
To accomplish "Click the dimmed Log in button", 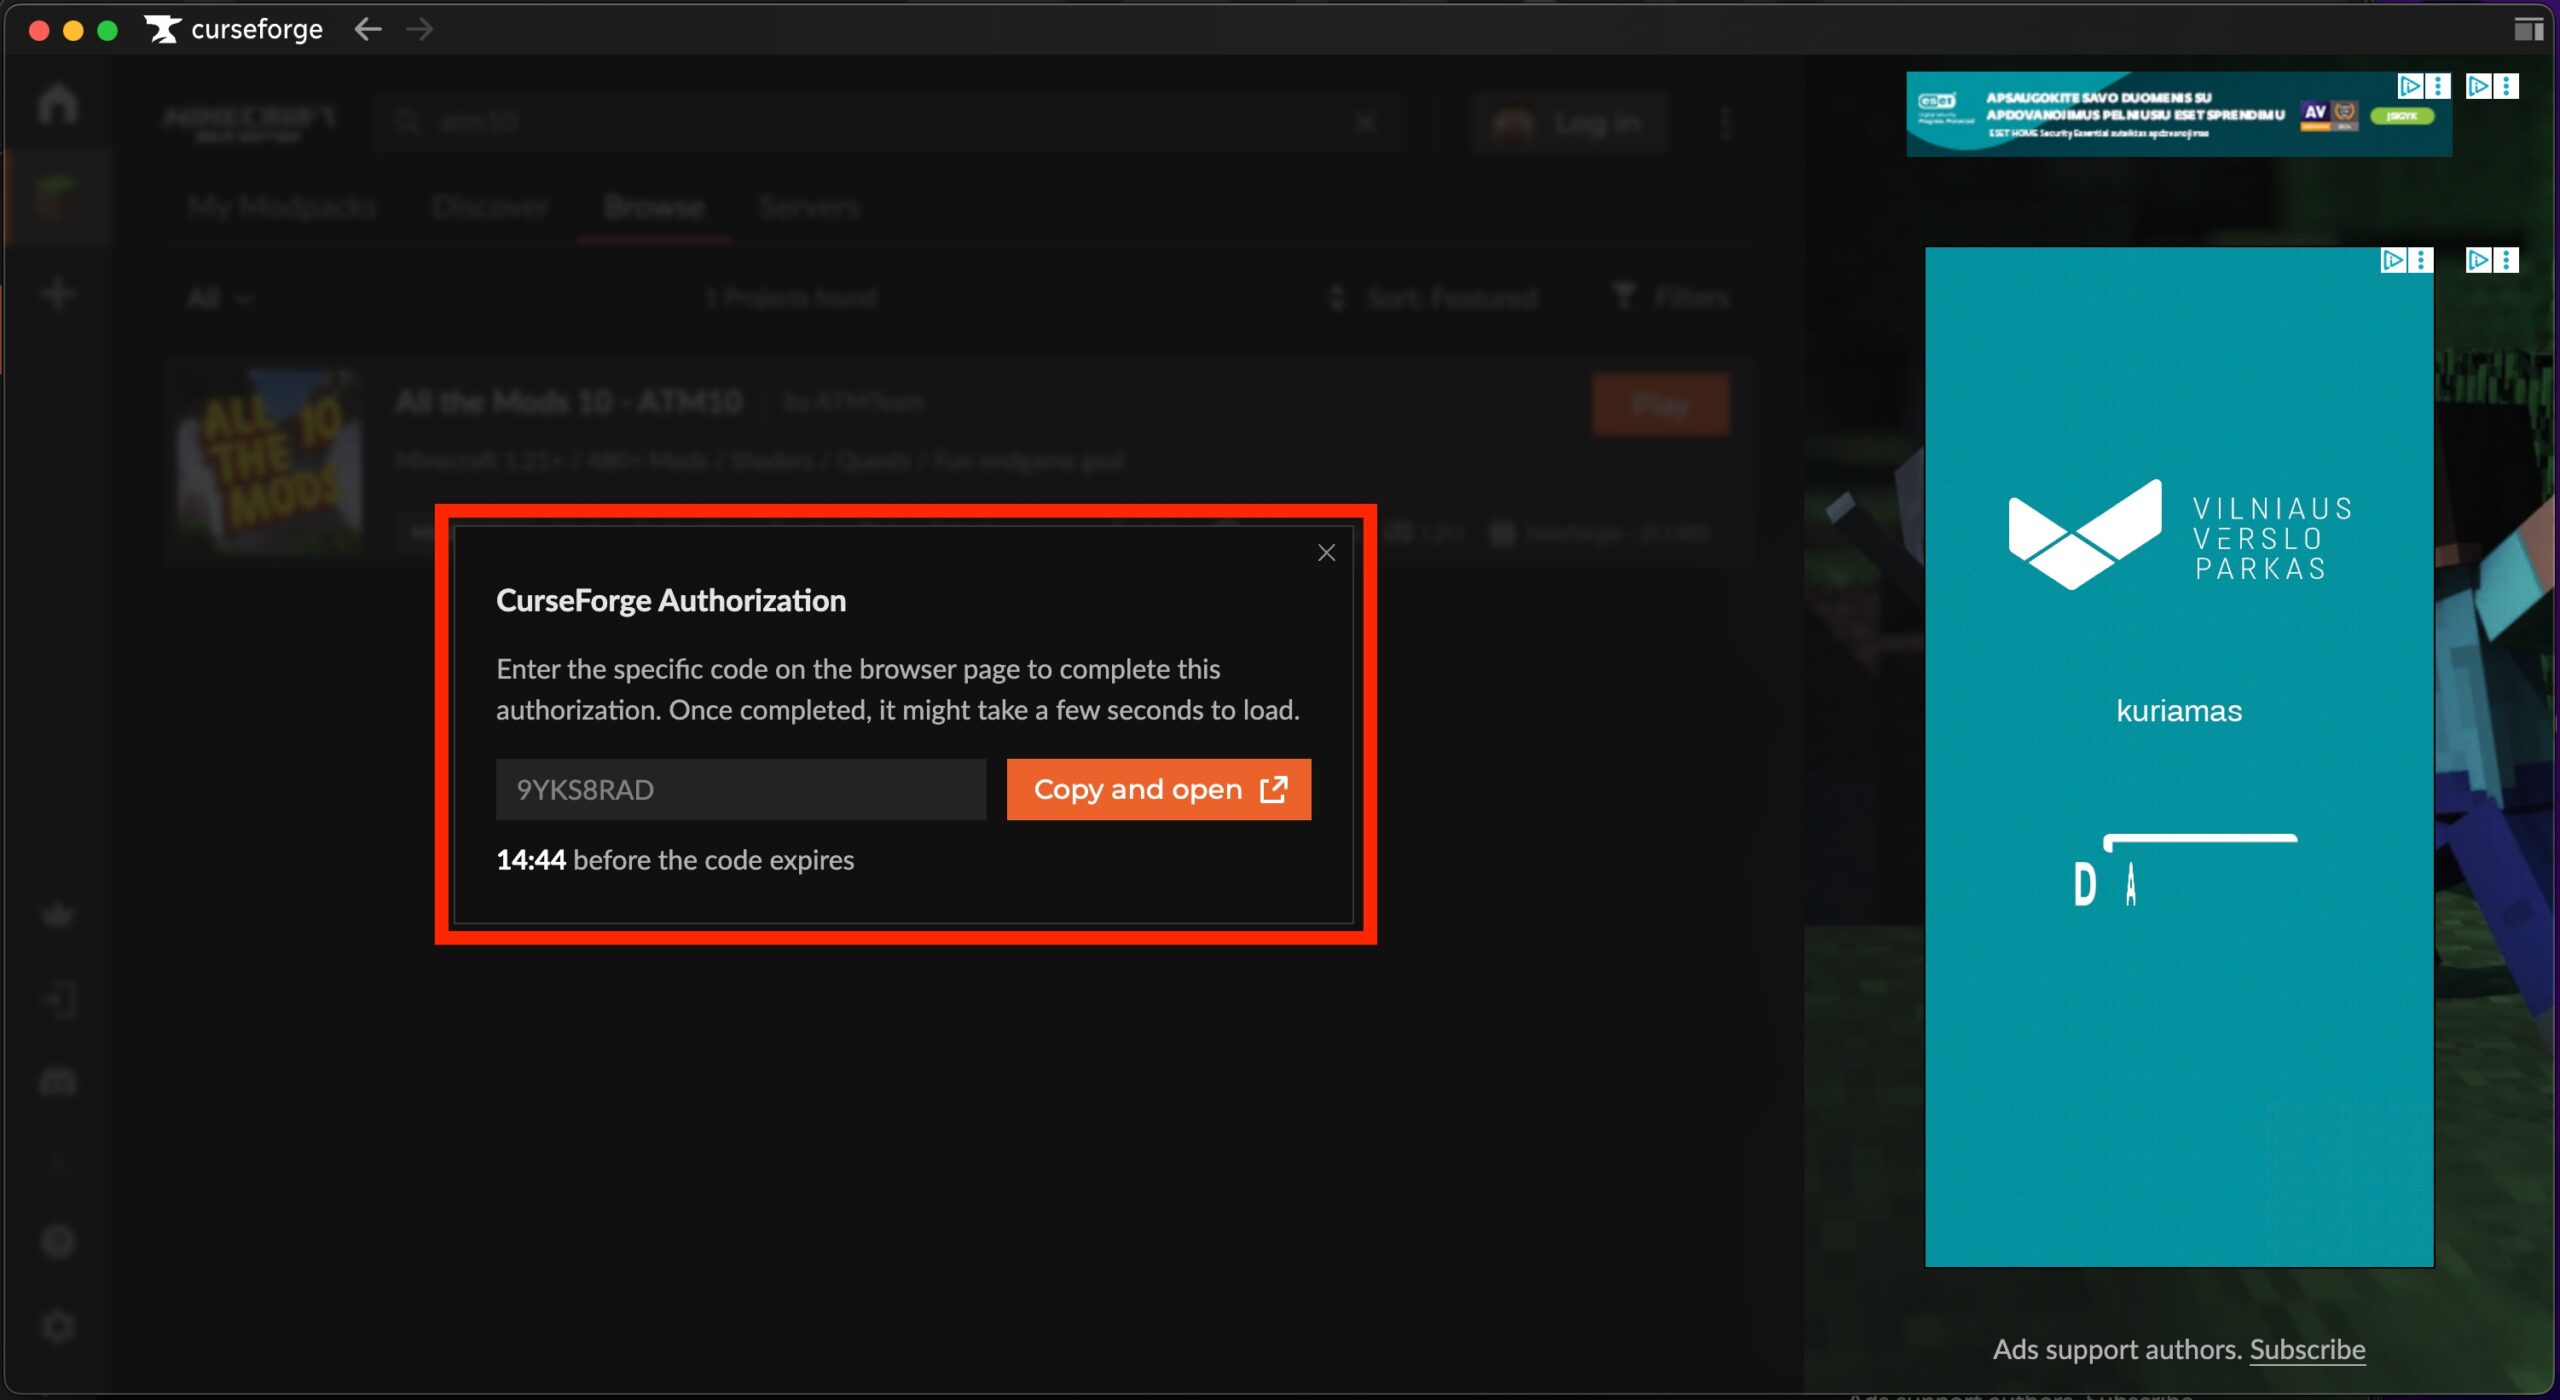I will tap(1570, 123).
